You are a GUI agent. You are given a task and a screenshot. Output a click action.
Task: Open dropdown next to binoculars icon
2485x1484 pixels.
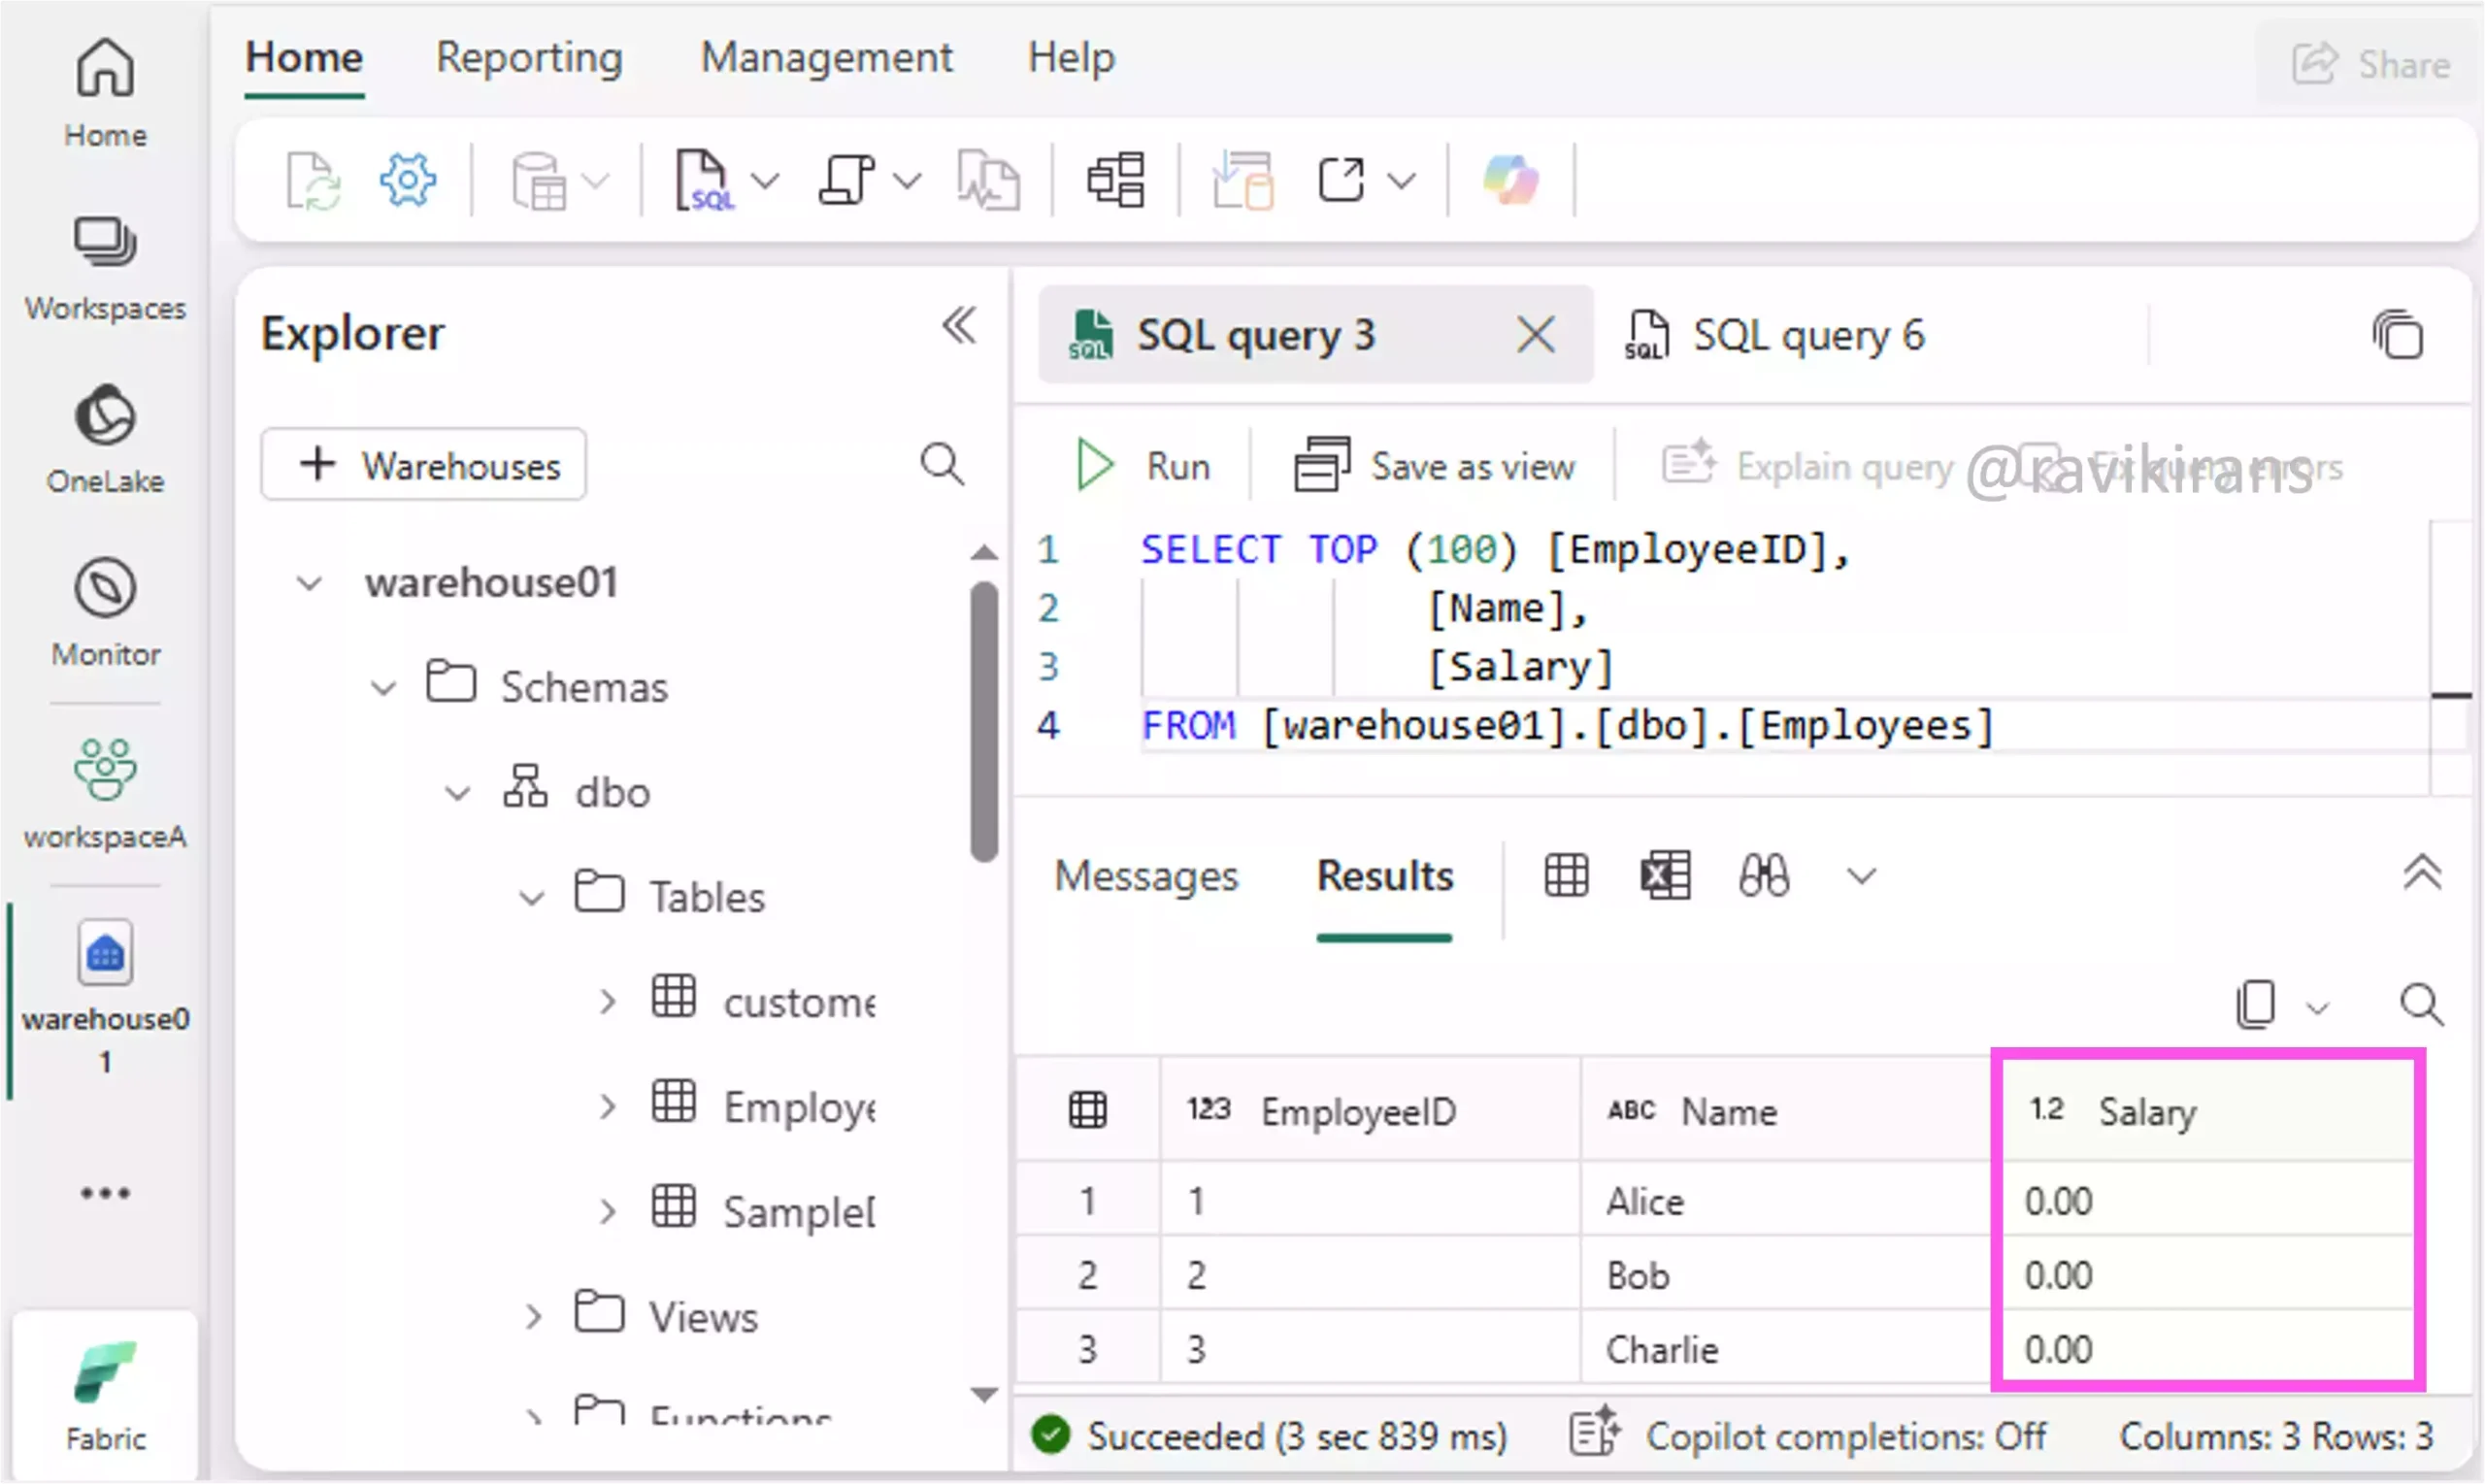pos(1861,878)
